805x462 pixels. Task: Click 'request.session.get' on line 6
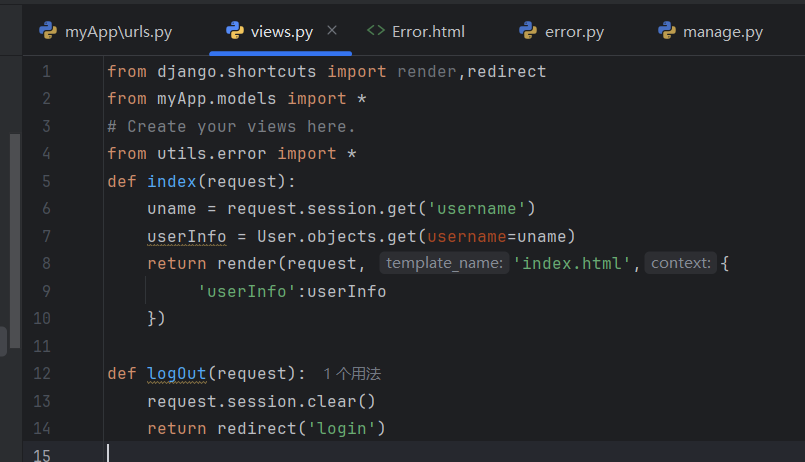point(322,208)
